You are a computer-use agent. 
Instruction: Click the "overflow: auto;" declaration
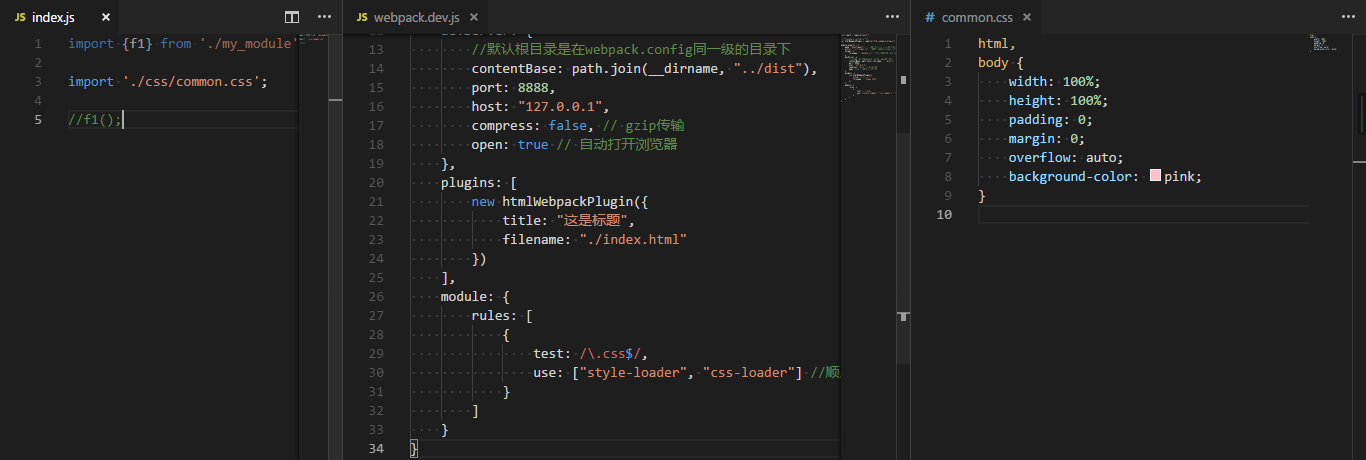coord(1066,158)
